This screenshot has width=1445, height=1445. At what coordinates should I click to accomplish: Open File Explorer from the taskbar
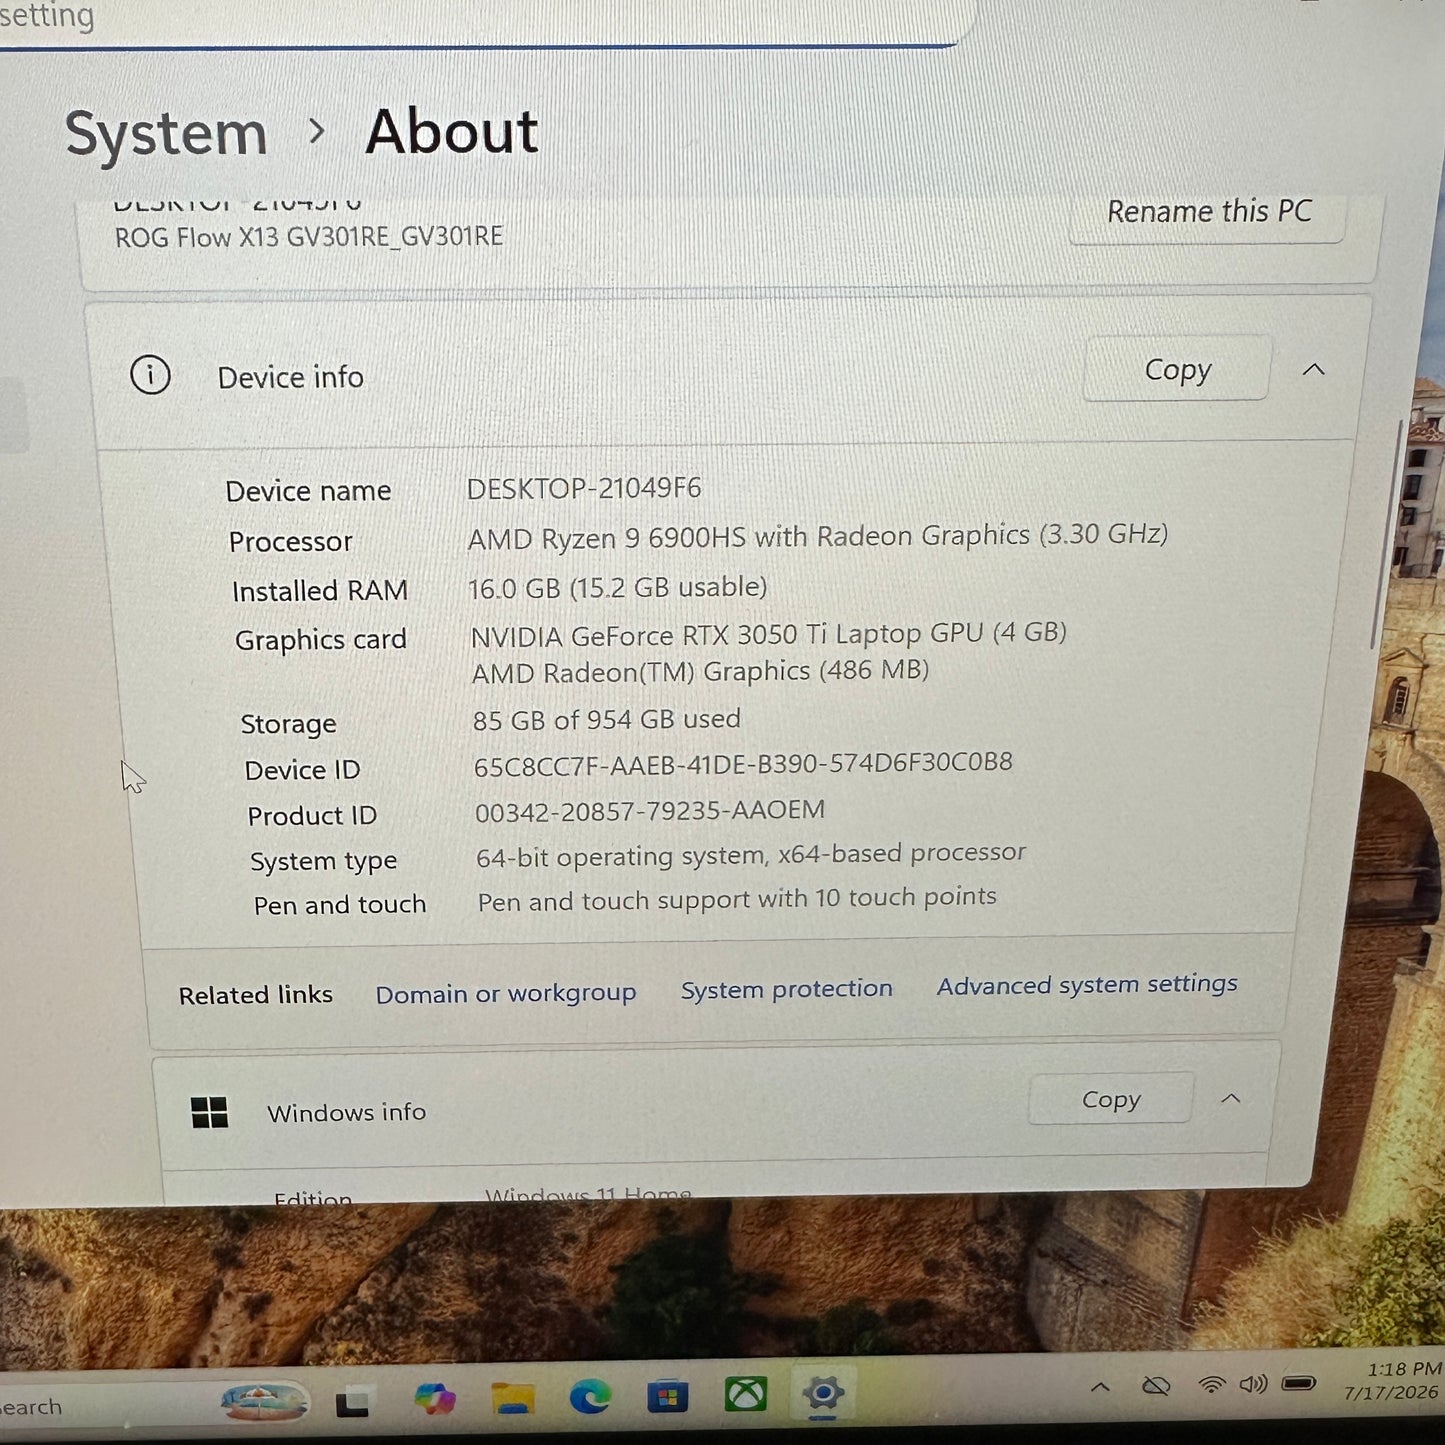pyautogui.click(x=512, y=1397)
